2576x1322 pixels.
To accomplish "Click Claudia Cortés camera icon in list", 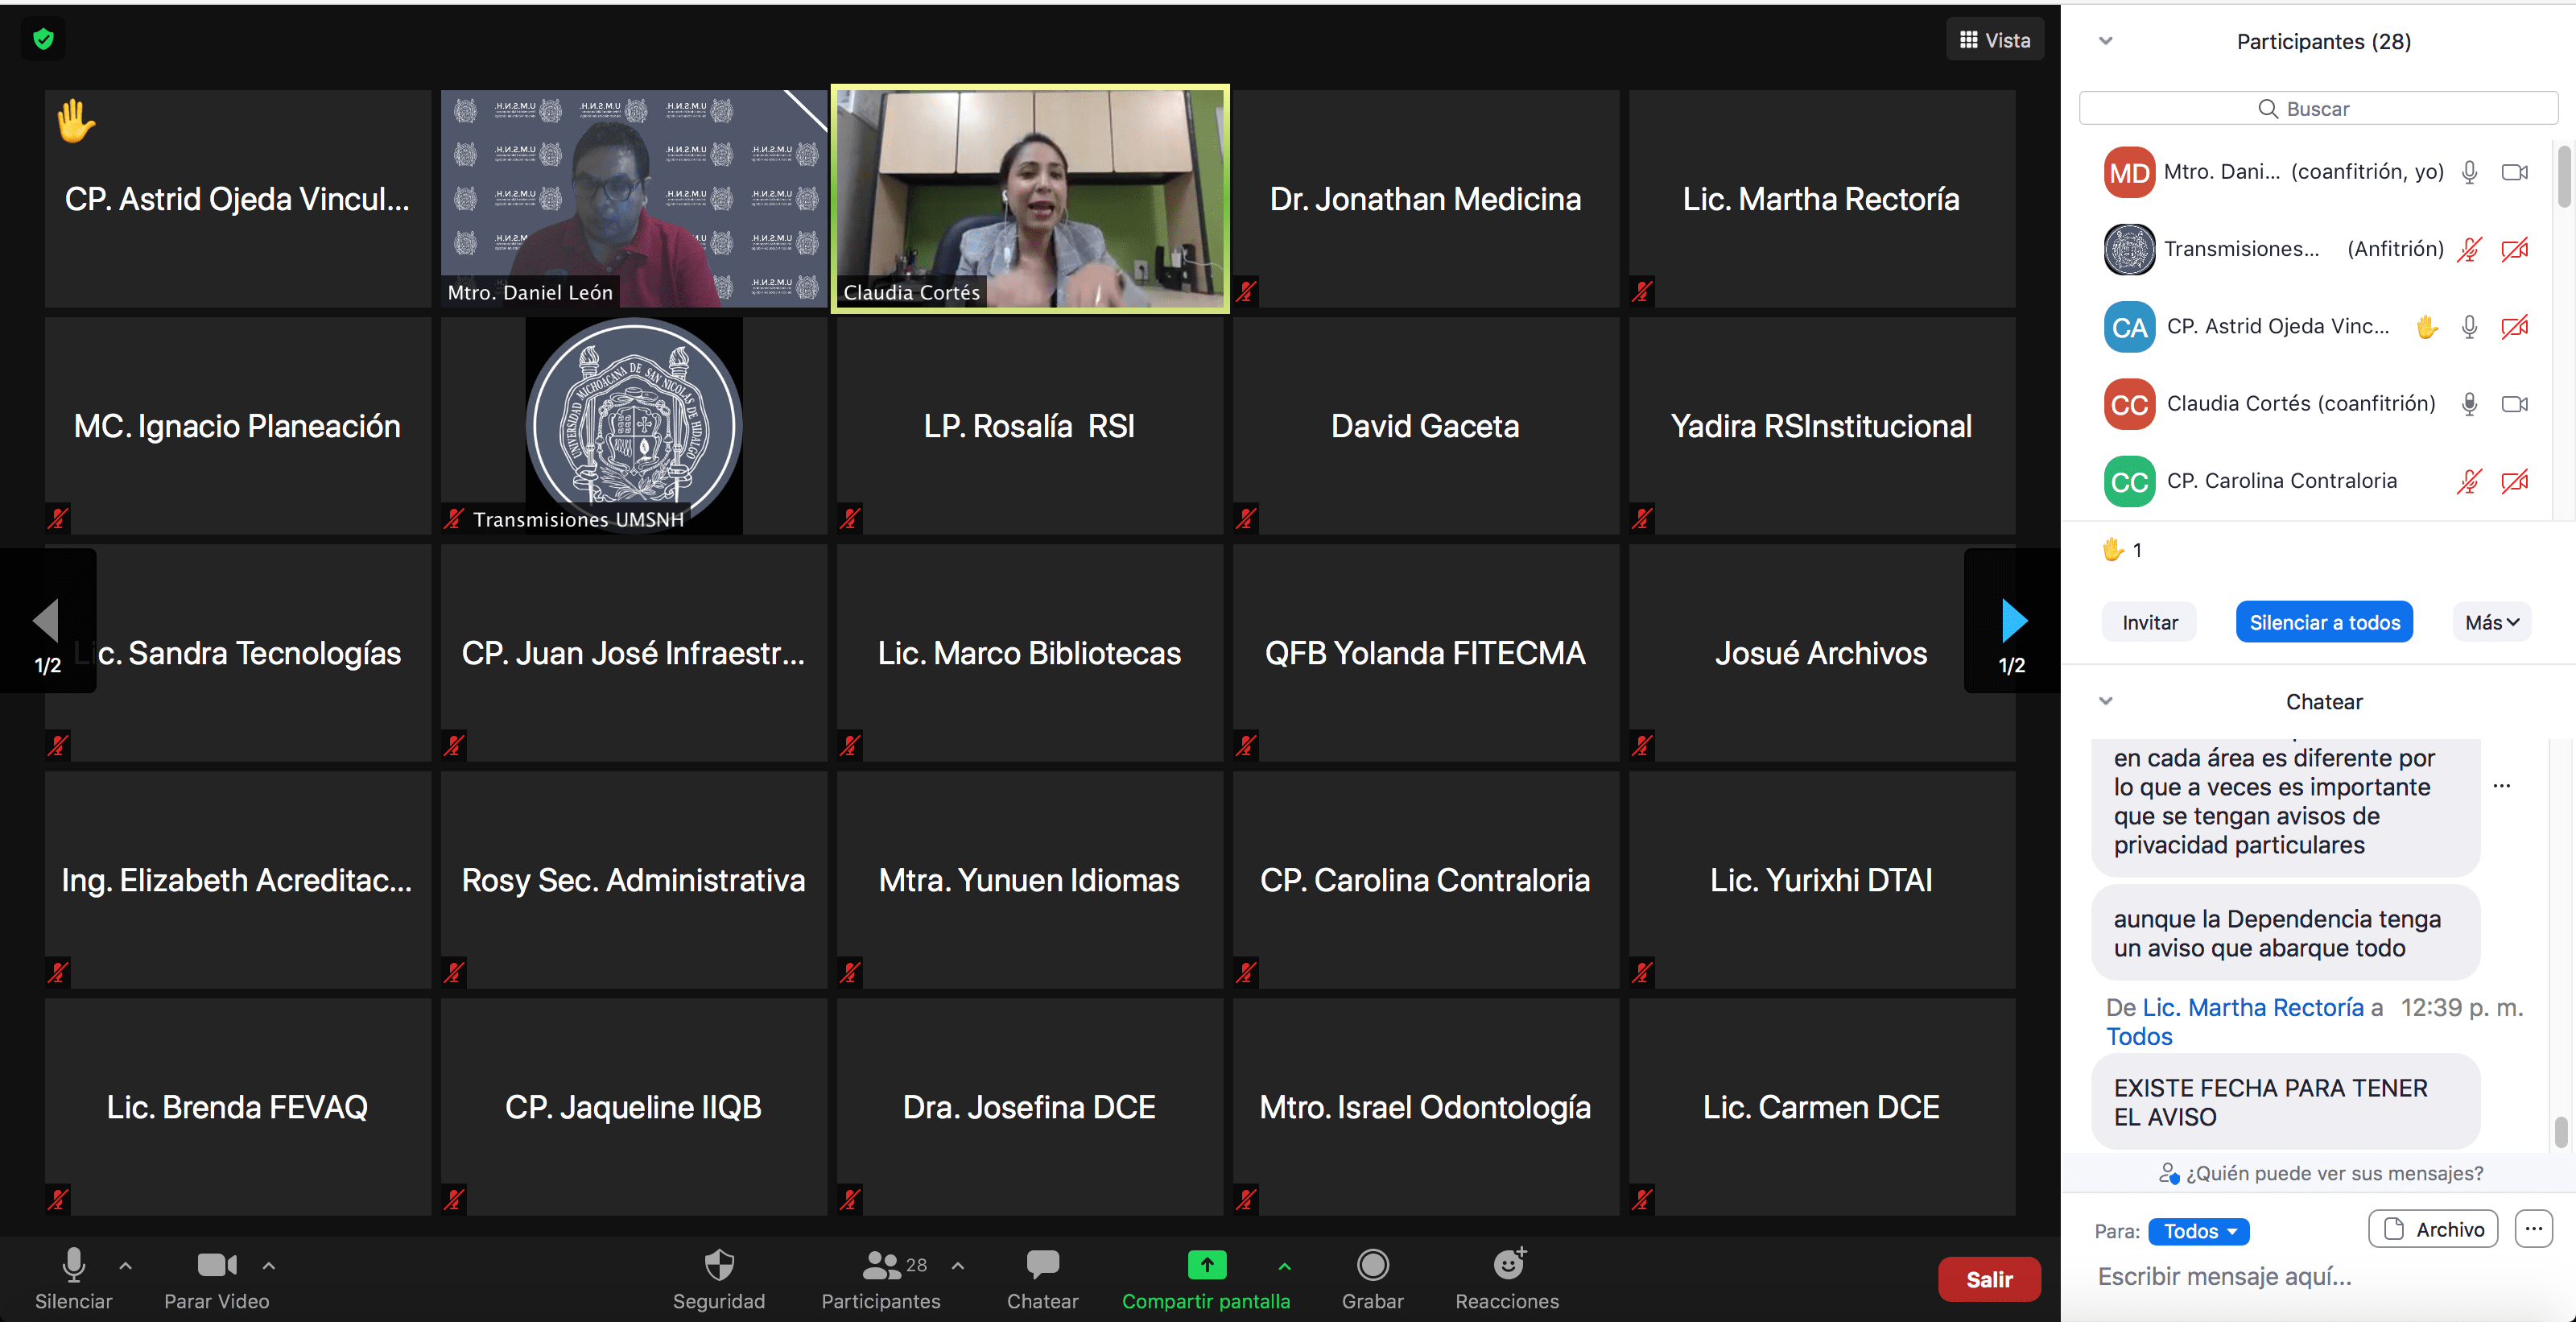I will pos(2514,404).
